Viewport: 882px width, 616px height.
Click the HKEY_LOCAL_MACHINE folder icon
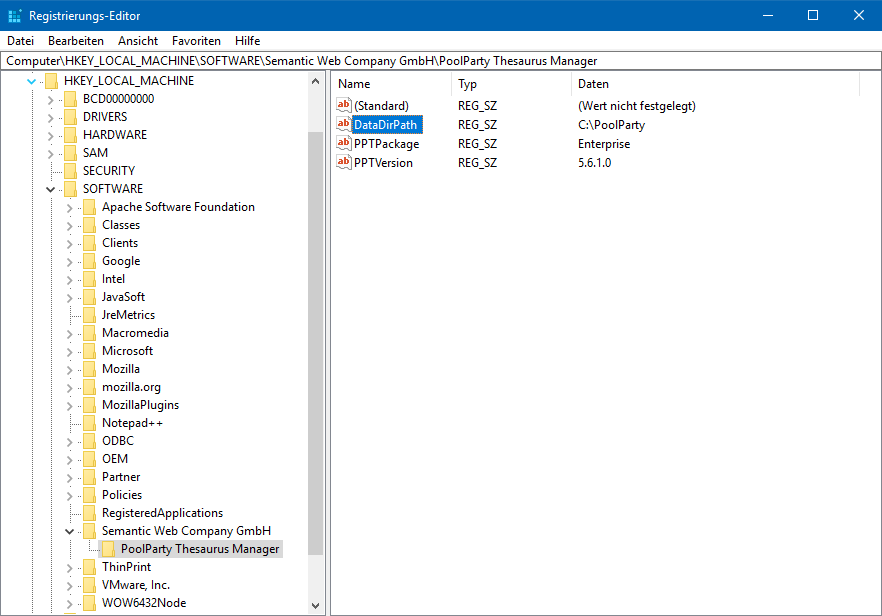coord(51,81)
